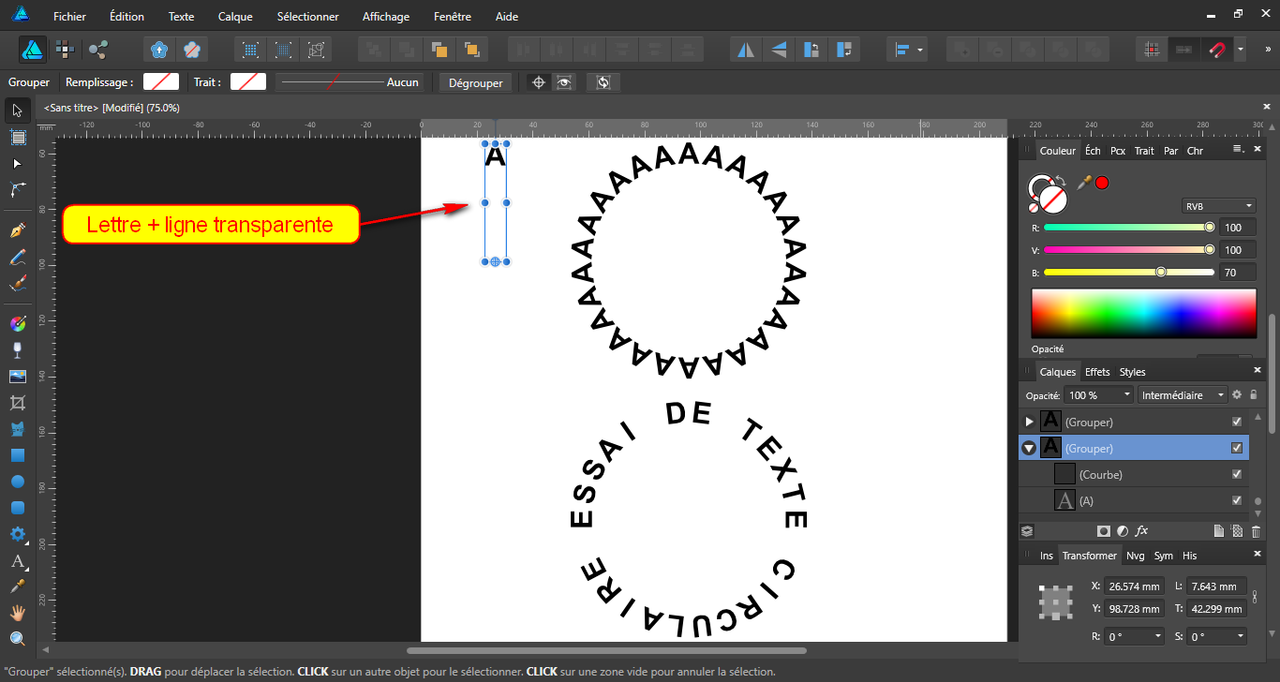Image resolution: width=1280 pixels, height=682 pixels.
Task: Select the Corner tool
Action: (17, 189)
